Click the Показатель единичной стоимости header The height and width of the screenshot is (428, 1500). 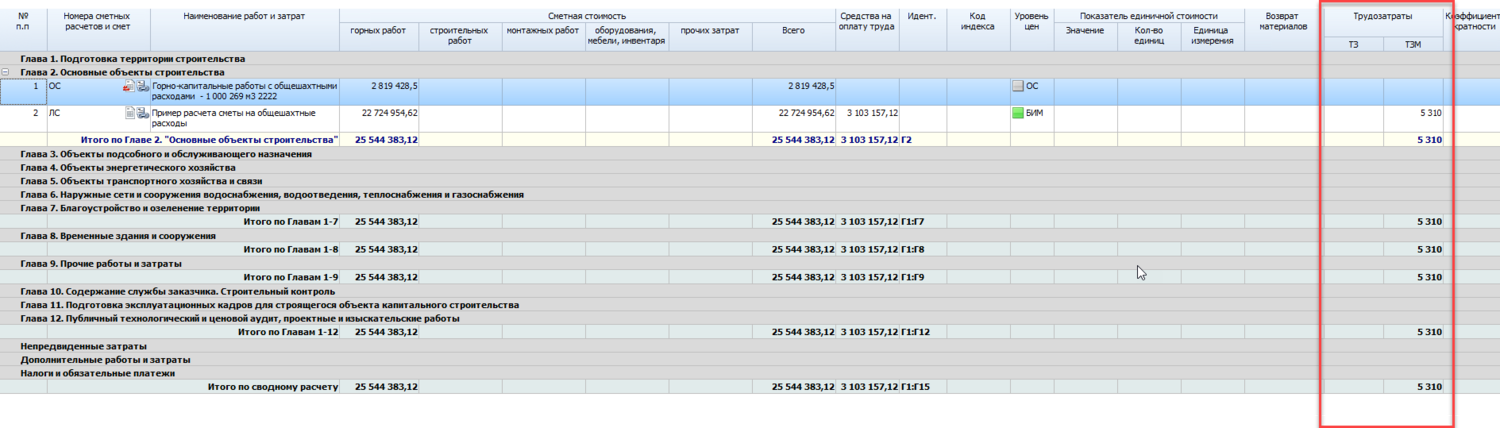click(1148, 17)
